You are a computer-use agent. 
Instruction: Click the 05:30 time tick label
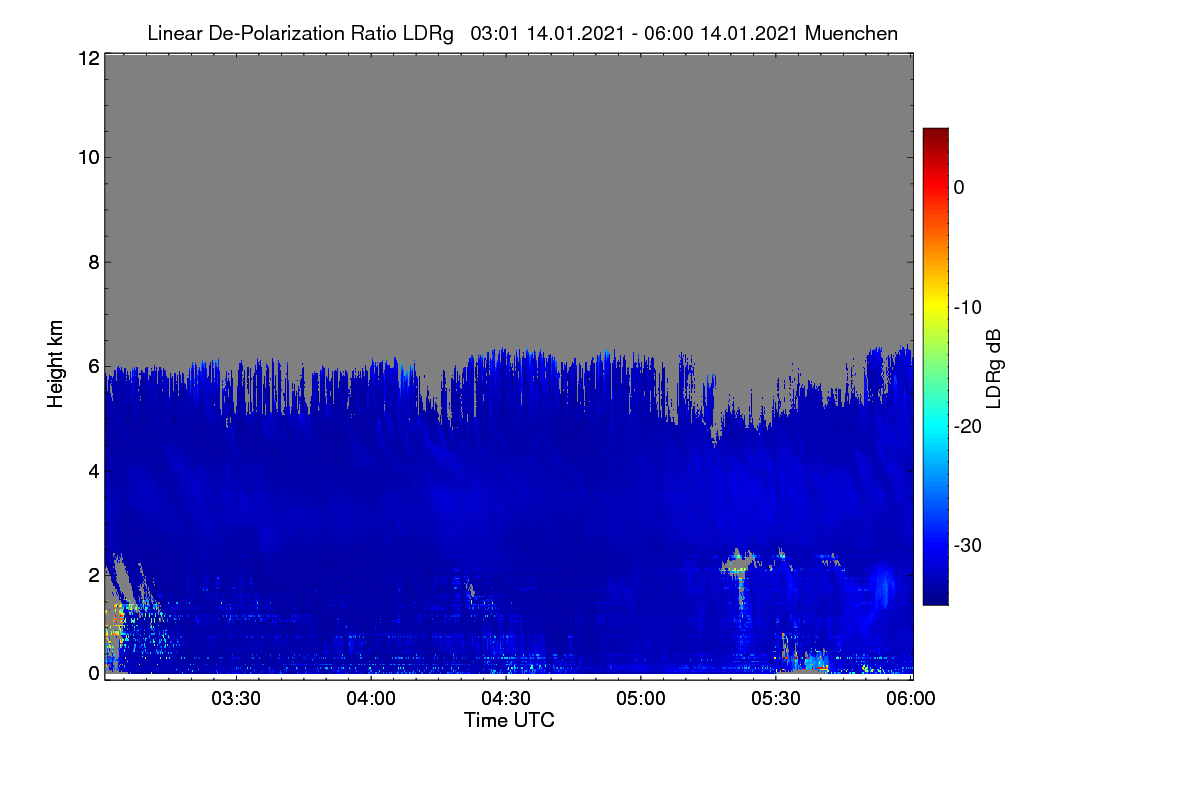[777, 700]
